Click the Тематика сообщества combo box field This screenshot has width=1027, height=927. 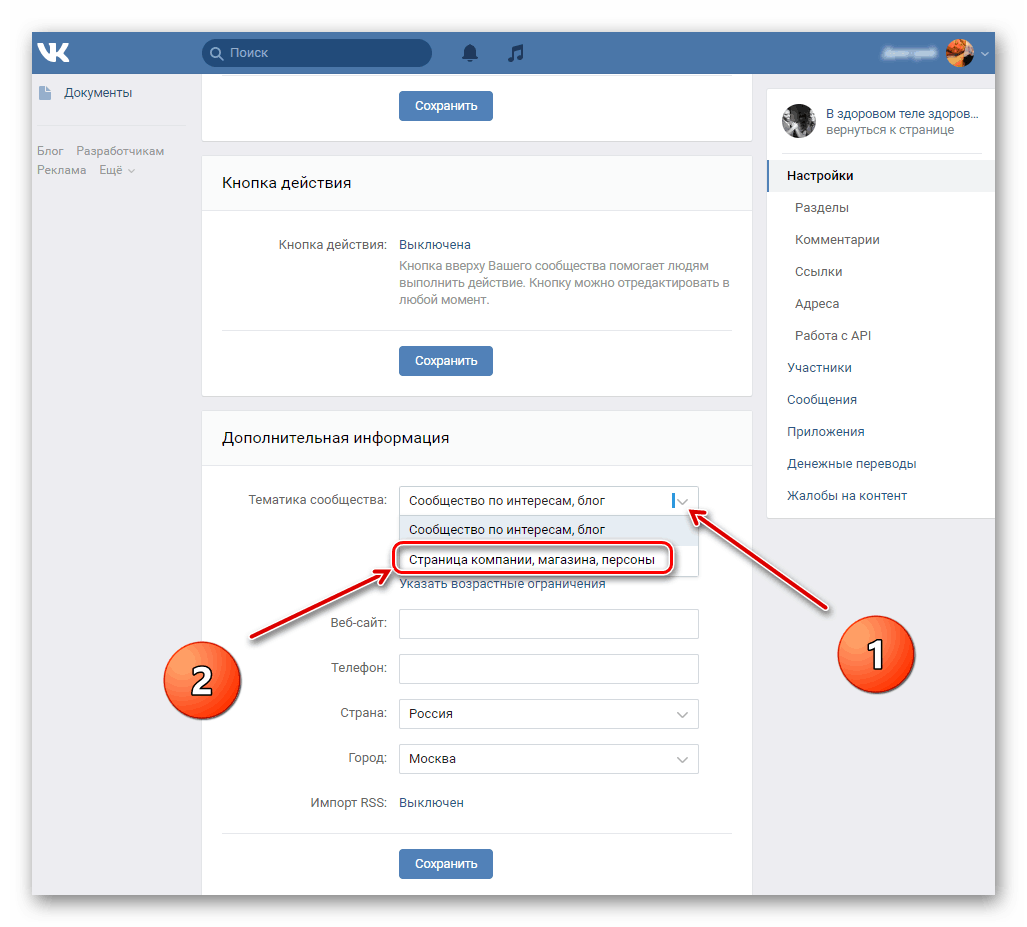(548, 501)
